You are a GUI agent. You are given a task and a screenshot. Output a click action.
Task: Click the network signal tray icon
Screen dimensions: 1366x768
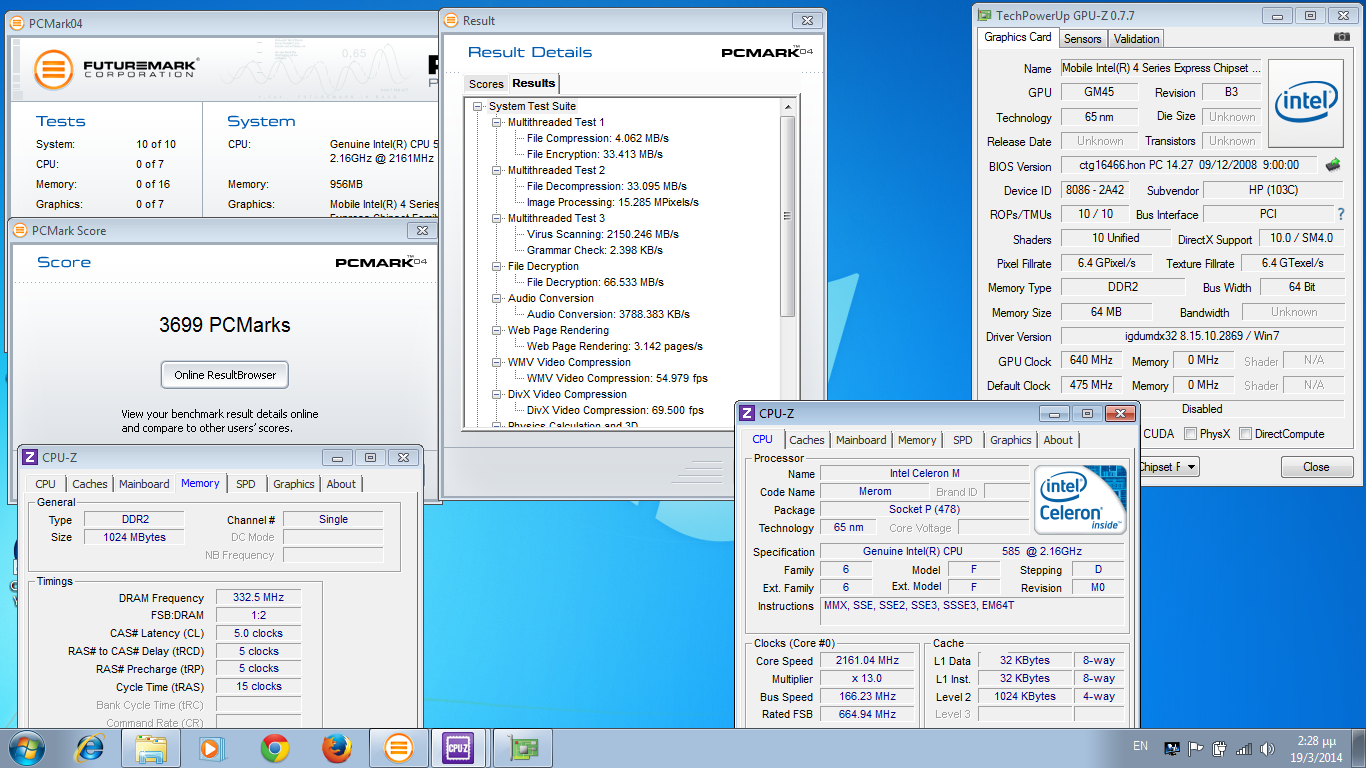click(x=1244, y=748)
